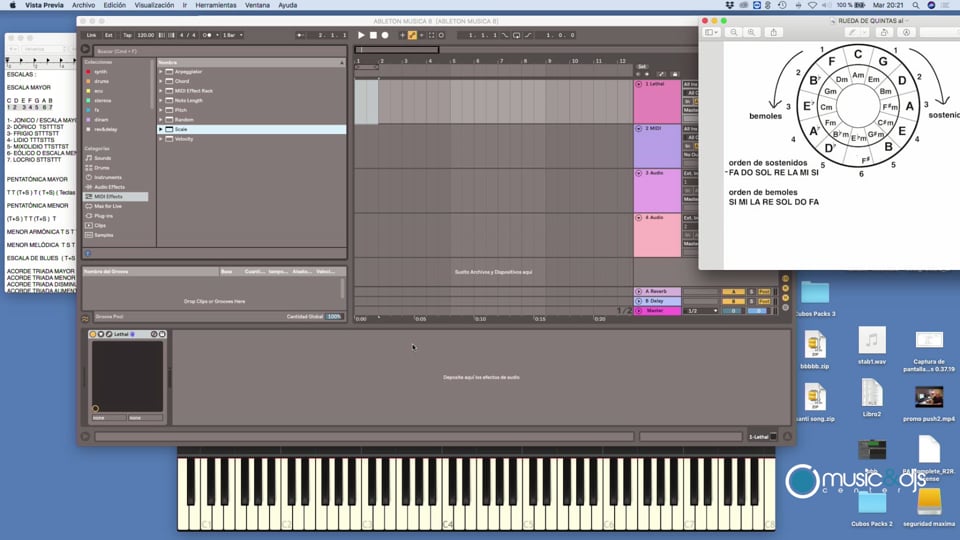The width and height of the screenshot is (960, 540).
Task: Expand the selected Scale folder
Action: [161, 129]
